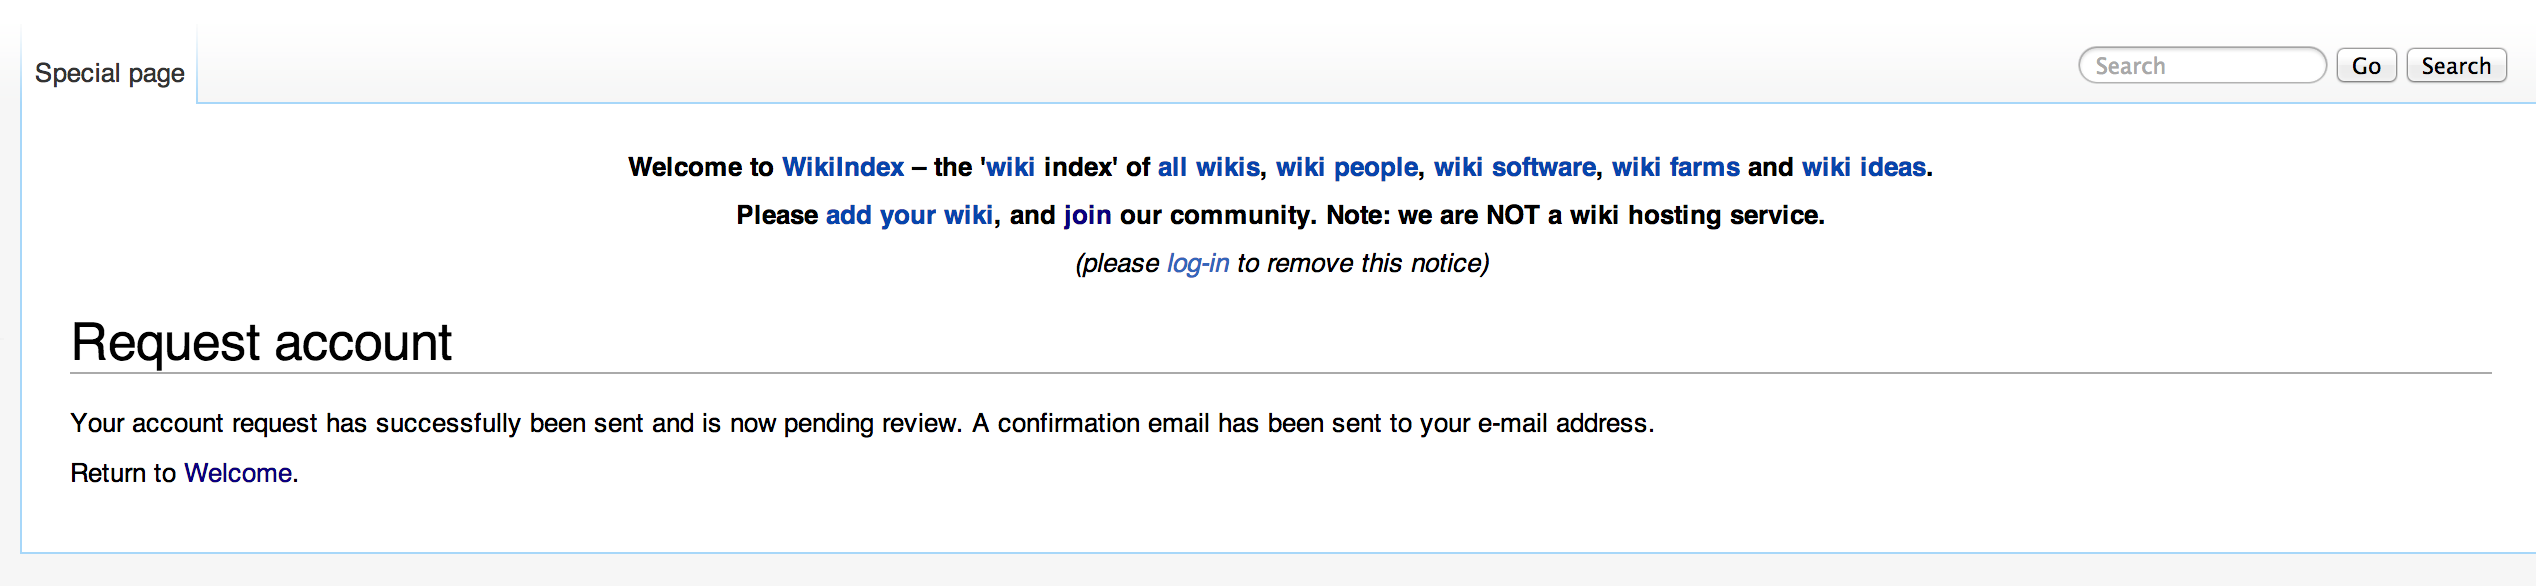
Task: Open the wiki ideas link
Action: pyautogui.click(x=1863, y=167)
